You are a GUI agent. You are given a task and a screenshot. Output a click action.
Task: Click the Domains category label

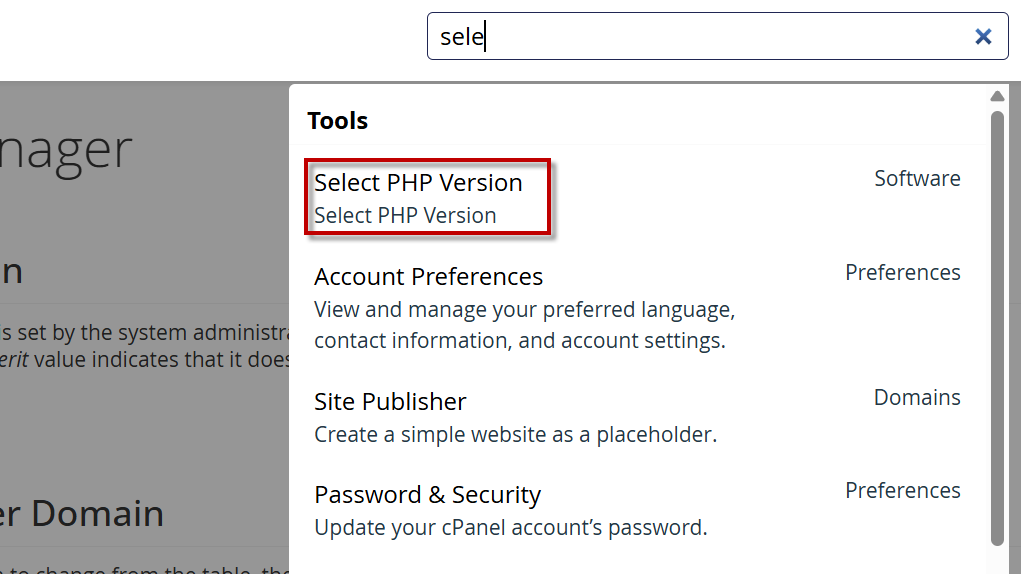[917, 398]
